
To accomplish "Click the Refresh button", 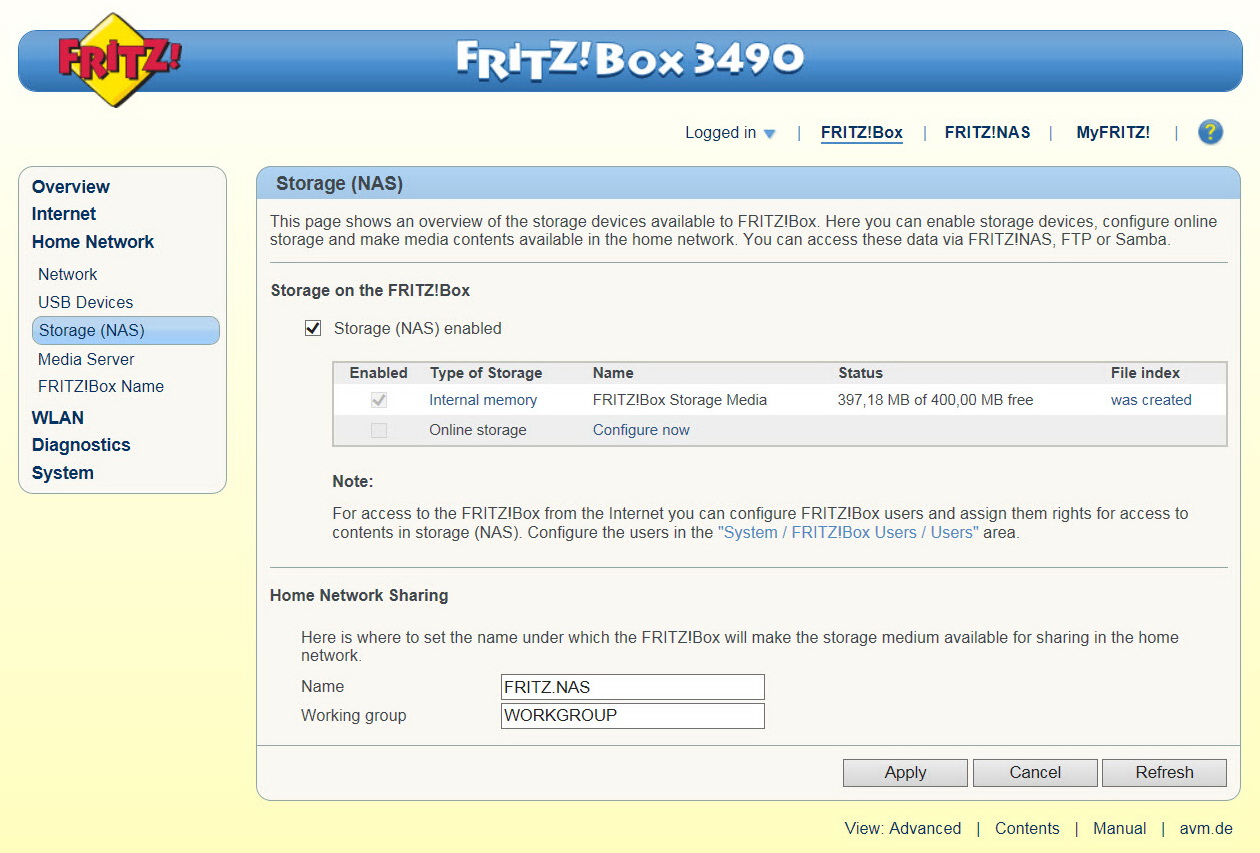I will (x=1164, y=773).
